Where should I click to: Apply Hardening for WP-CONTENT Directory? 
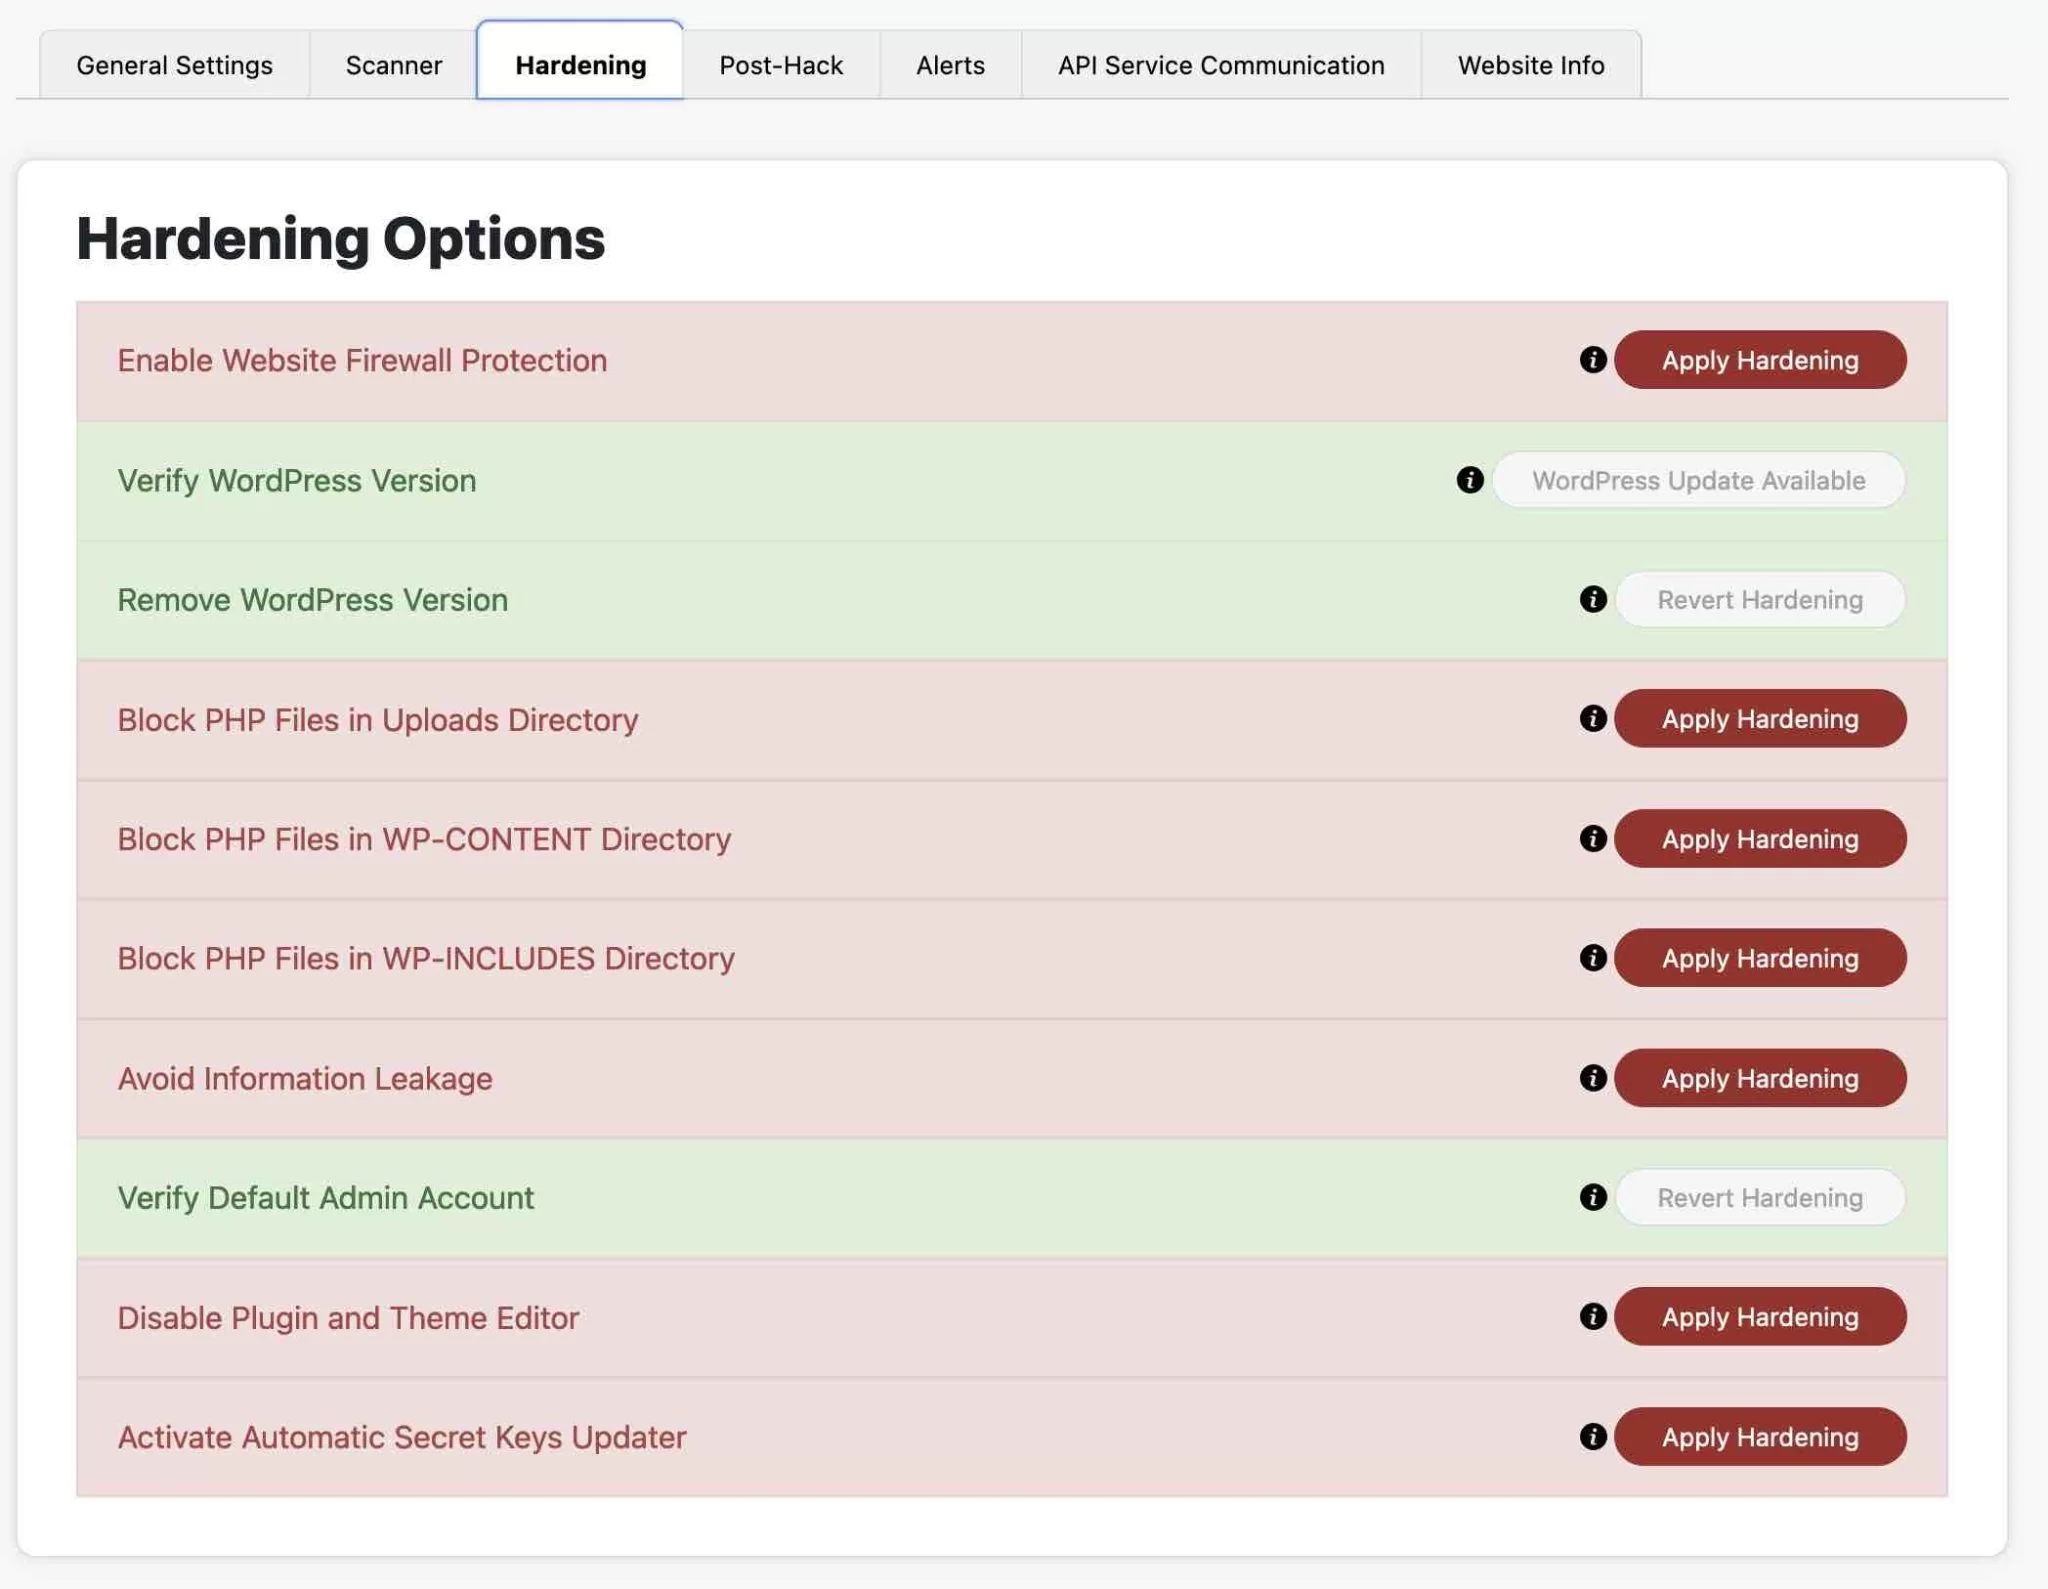tap(1759, 838)
